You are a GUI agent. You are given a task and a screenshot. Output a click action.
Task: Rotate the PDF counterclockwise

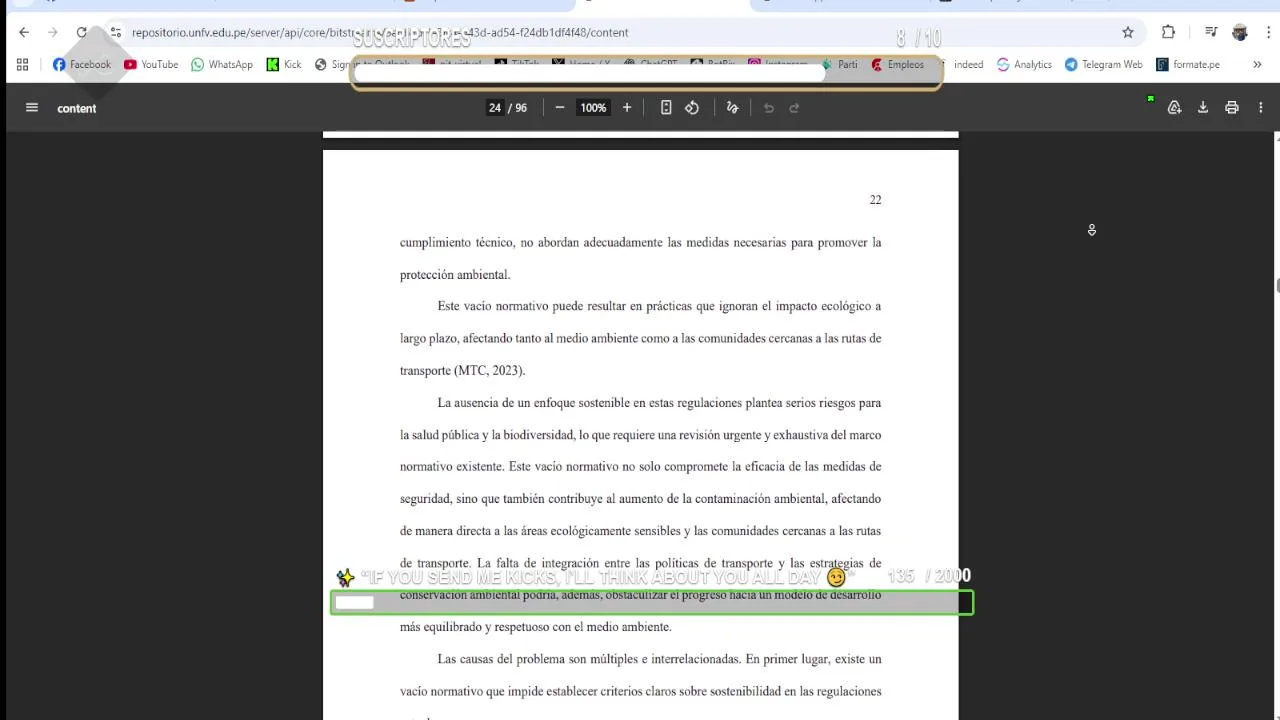click(692, 108)
